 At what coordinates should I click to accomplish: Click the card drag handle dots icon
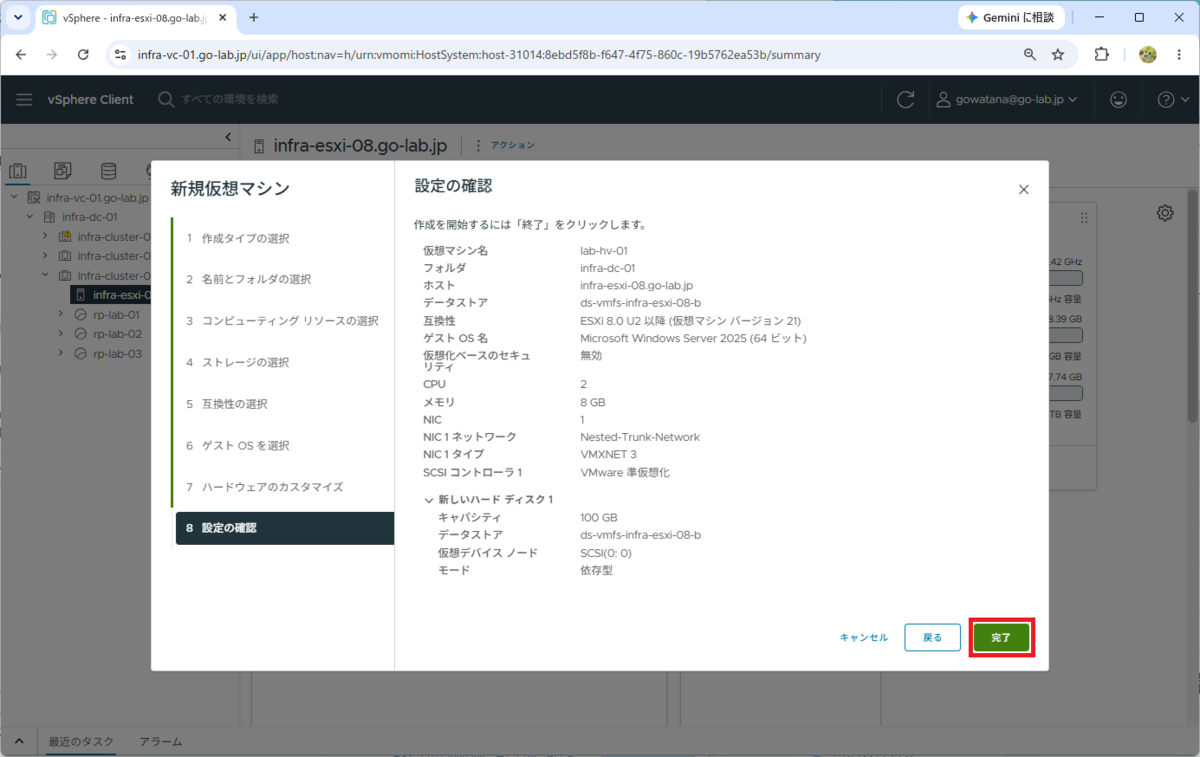point(1084,218)
